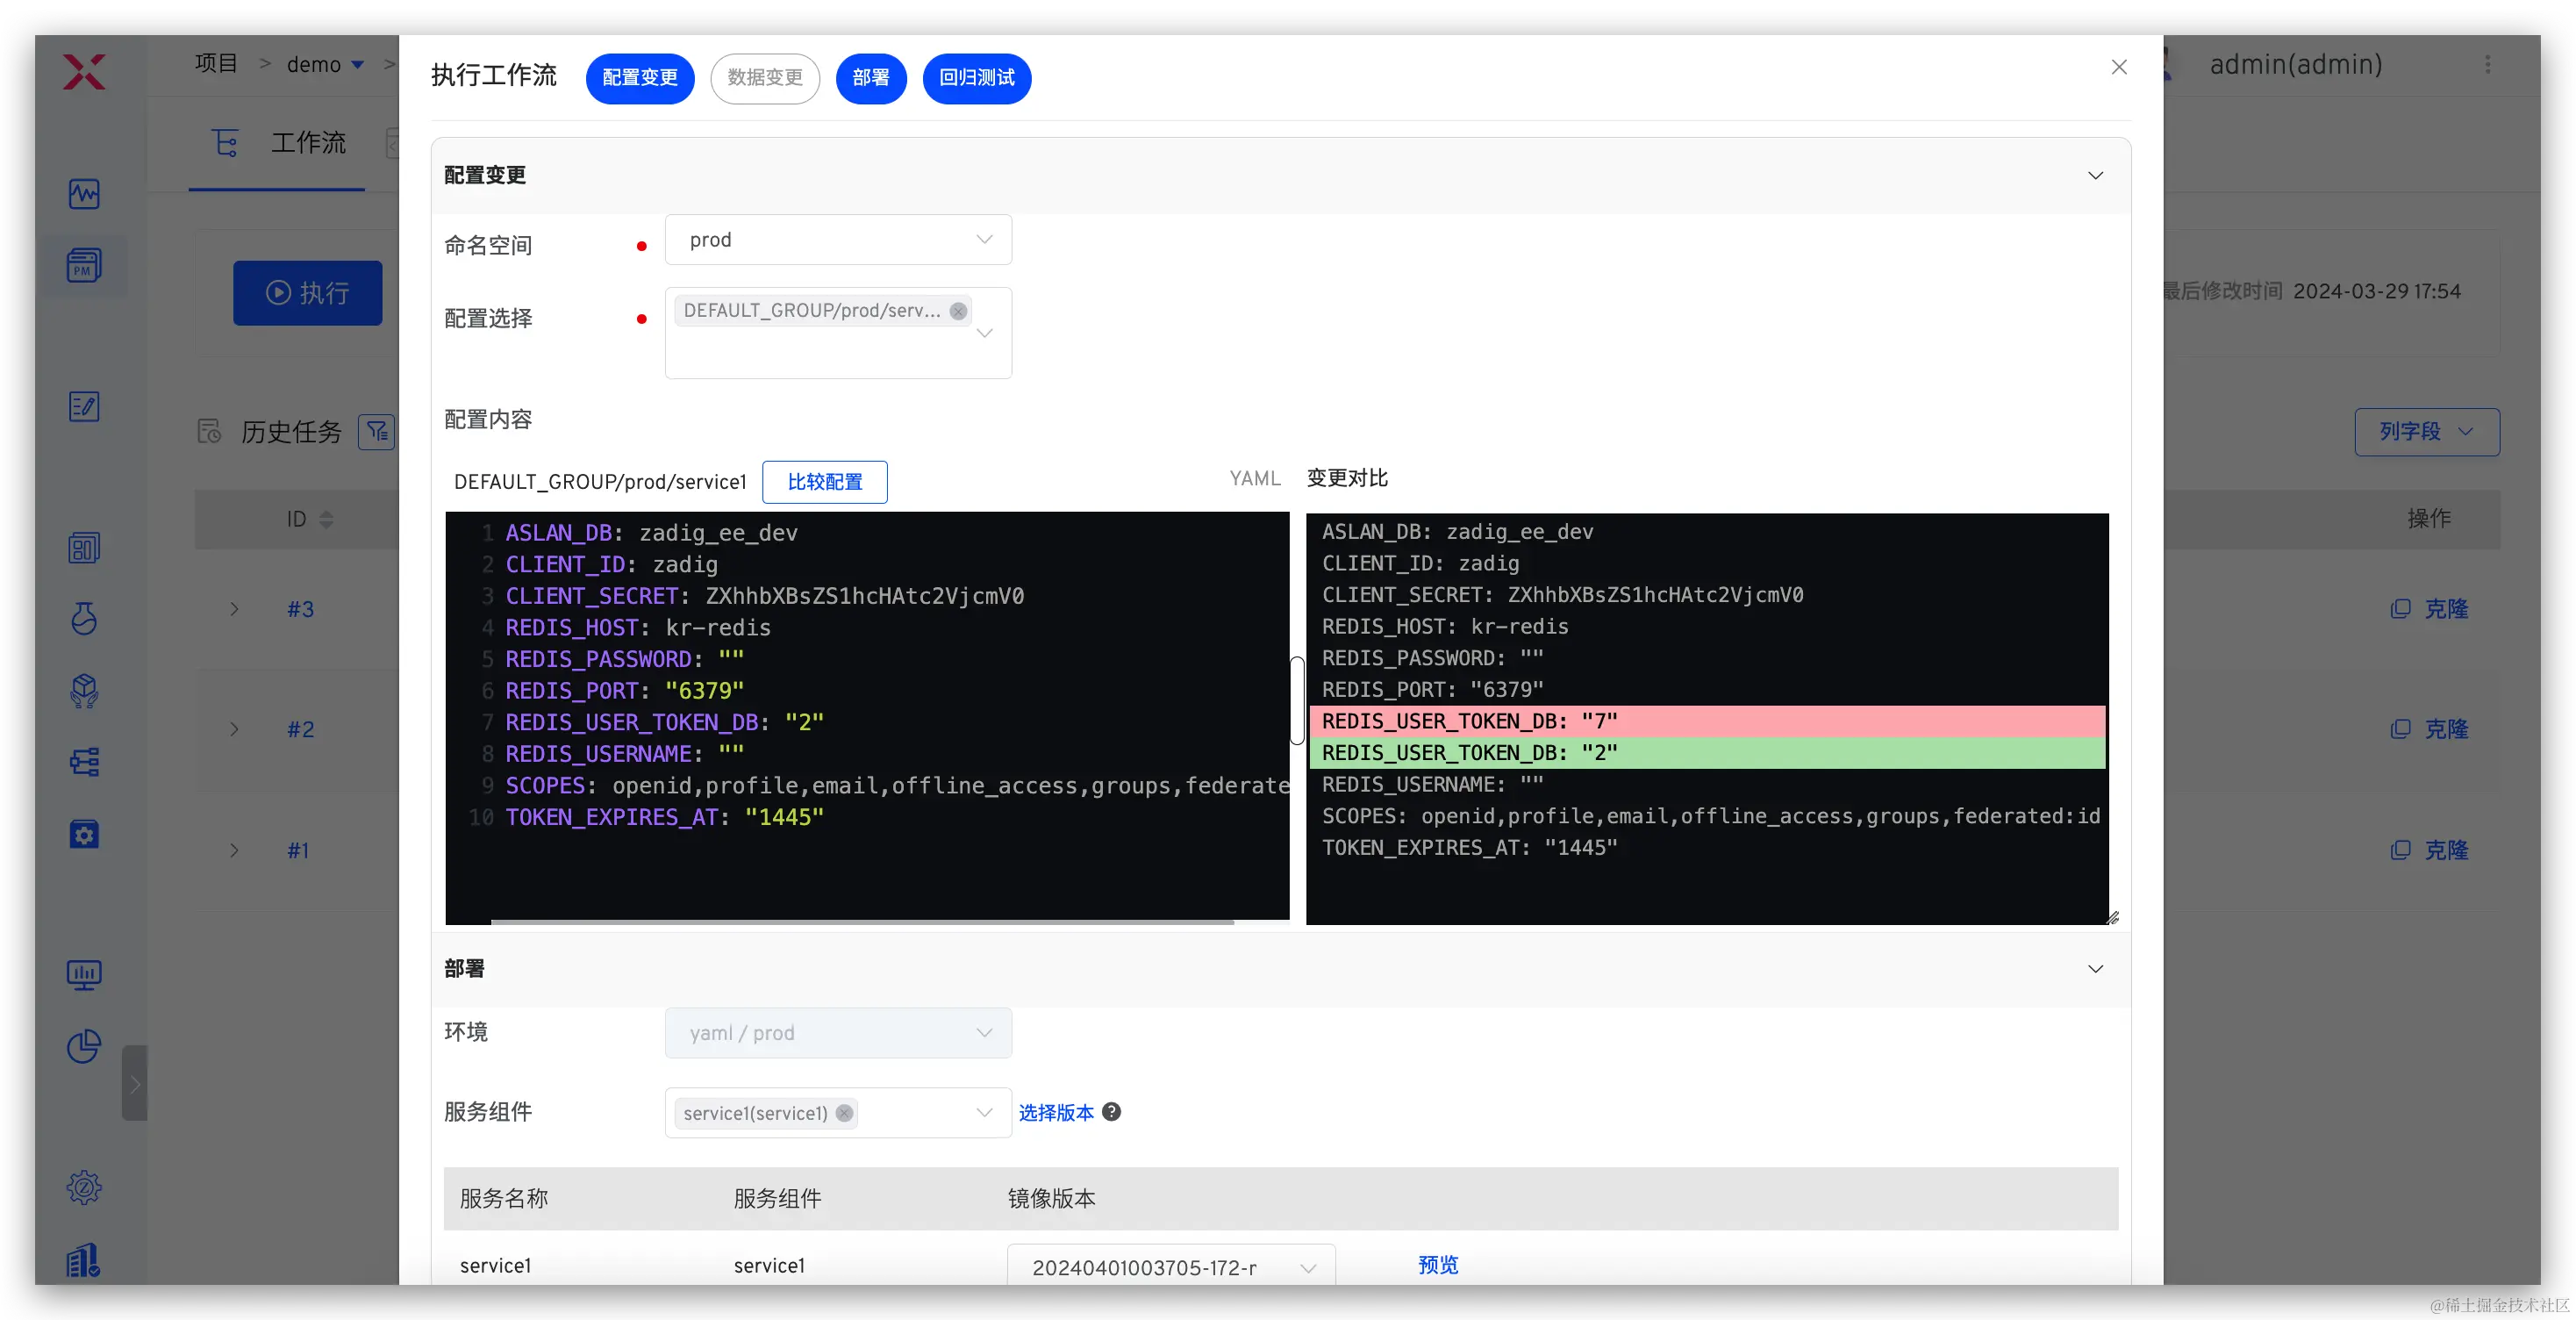
Task: Click the horizontal scrollbar under YAML editor
Action: coord(862,922)
